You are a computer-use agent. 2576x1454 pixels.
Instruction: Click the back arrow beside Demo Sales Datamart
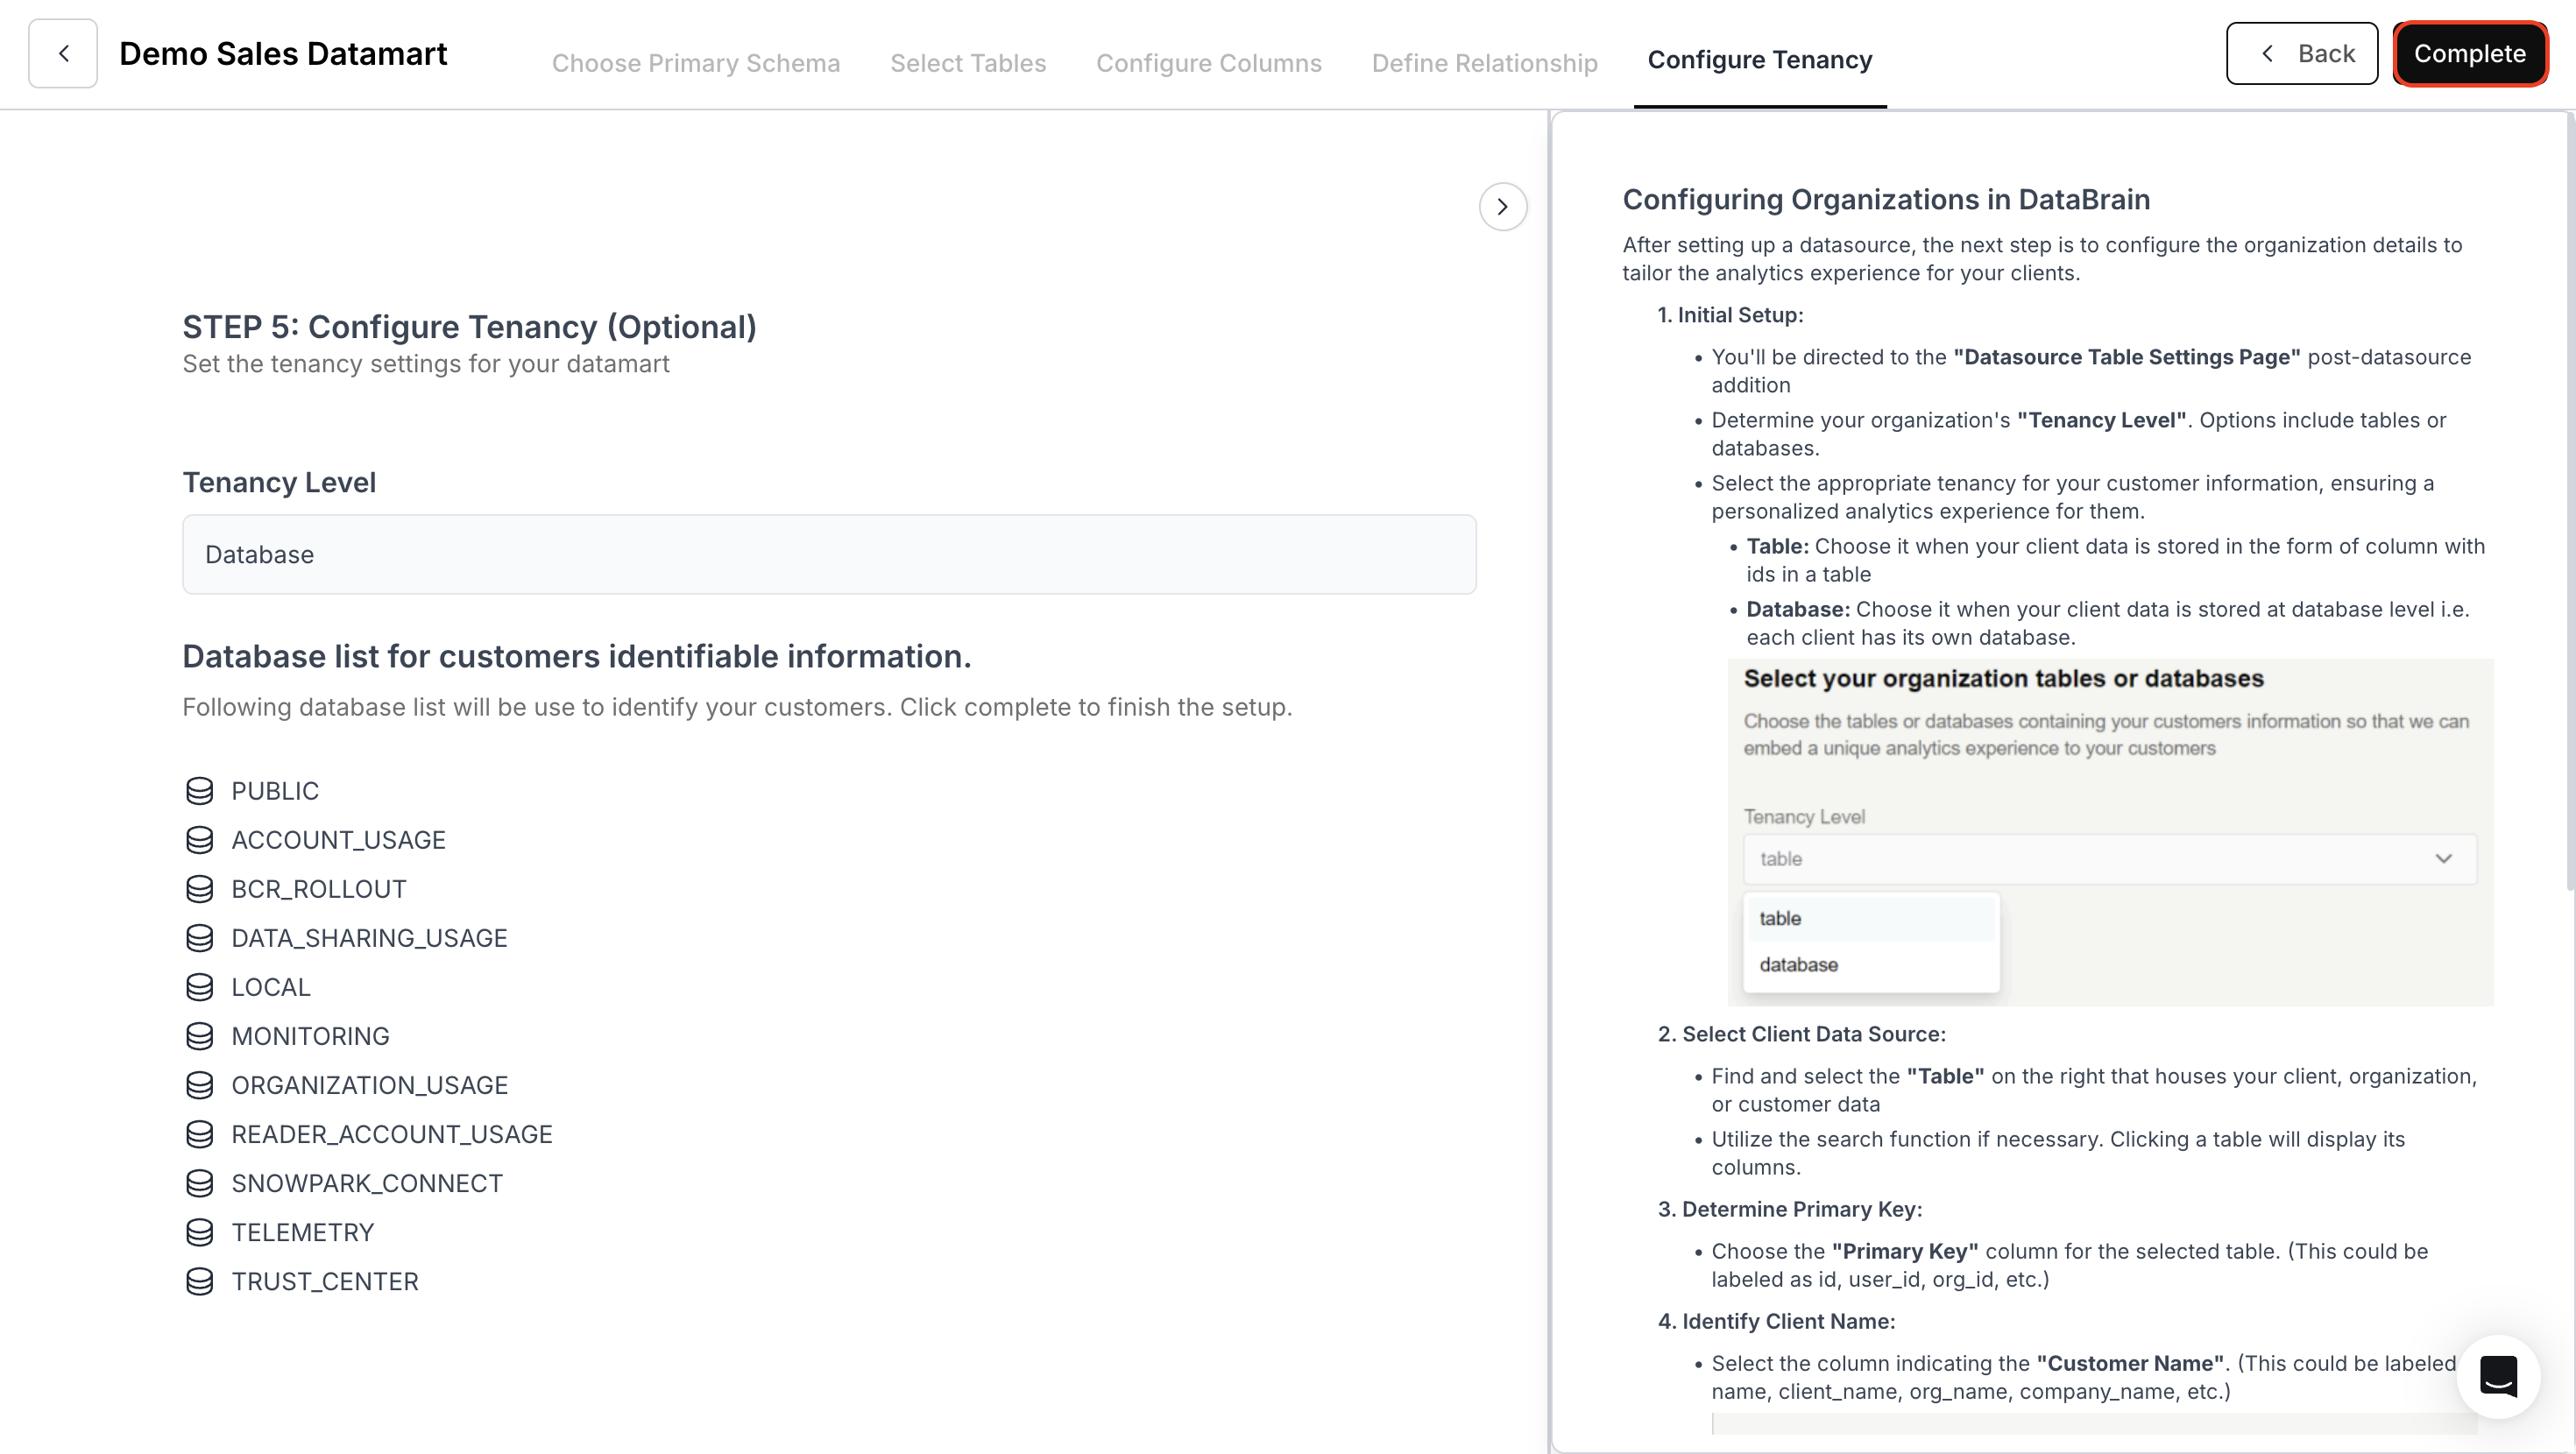[62, 53]
